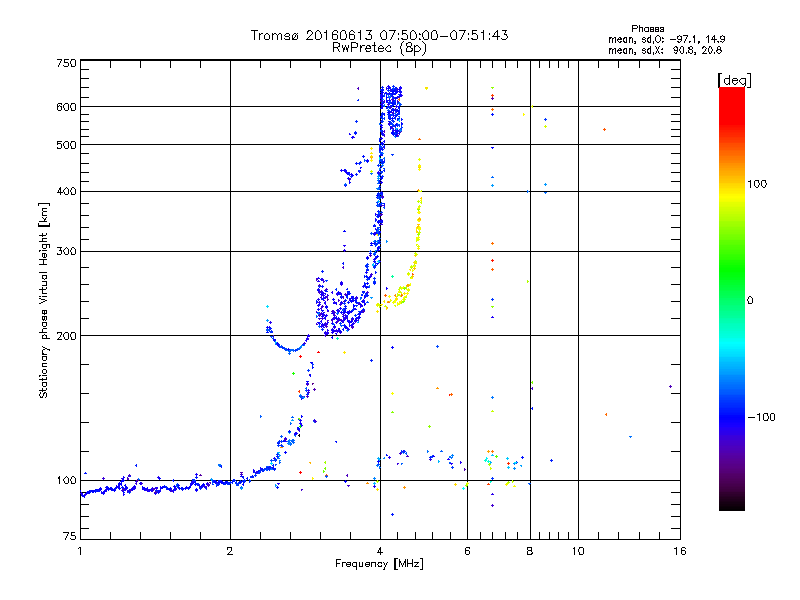Click the y-axis tick label '300'
Viewport: 800px width, 600px height.
tap(66, 251)
